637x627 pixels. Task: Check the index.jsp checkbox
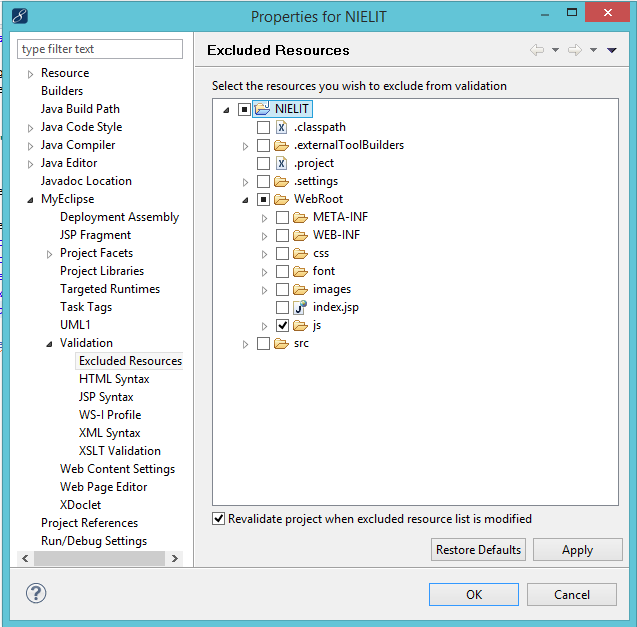pos(282,307)
